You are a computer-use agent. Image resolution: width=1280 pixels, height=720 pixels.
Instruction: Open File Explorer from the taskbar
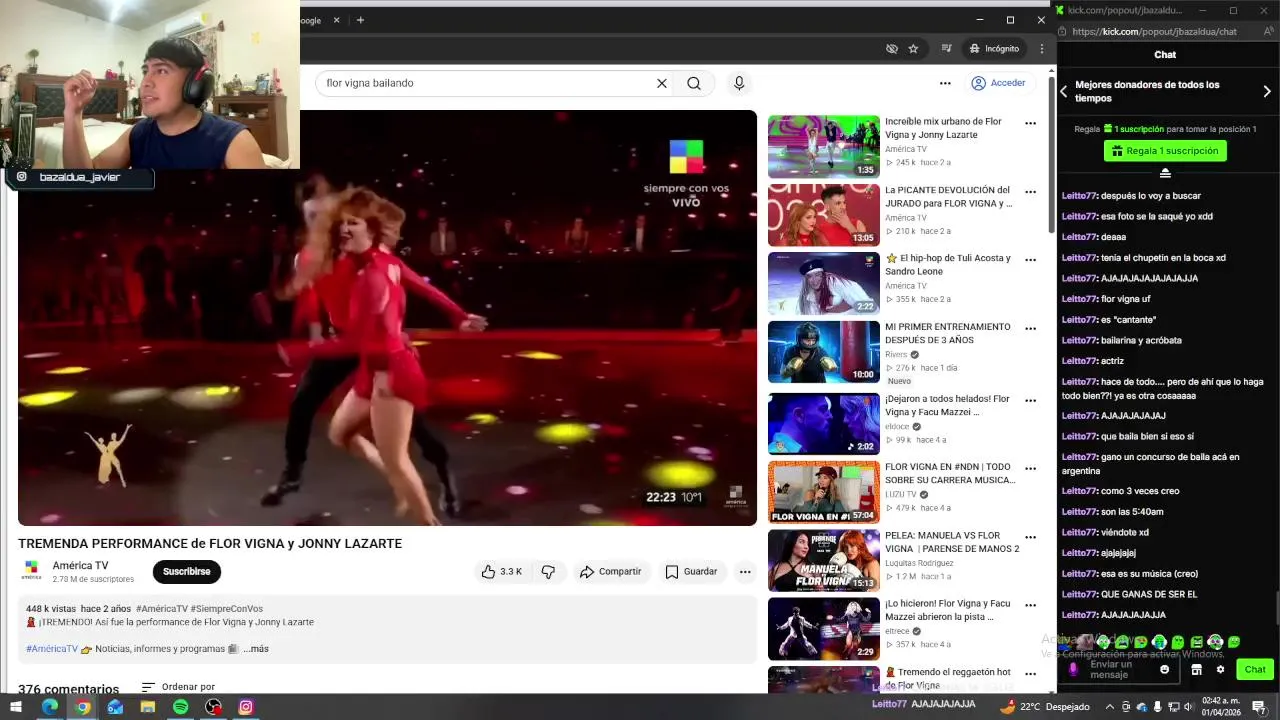click(x=148, y=707)
